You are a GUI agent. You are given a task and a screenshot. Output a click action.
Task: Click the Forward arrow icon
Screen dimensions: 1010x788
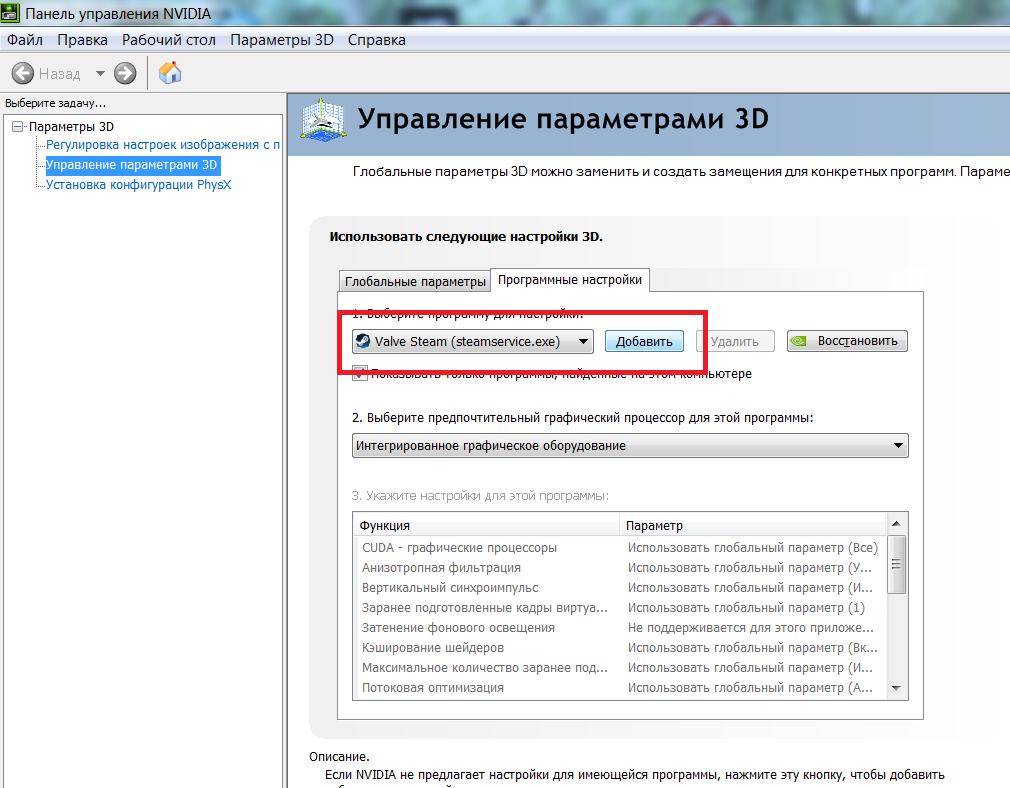(125, 73)
